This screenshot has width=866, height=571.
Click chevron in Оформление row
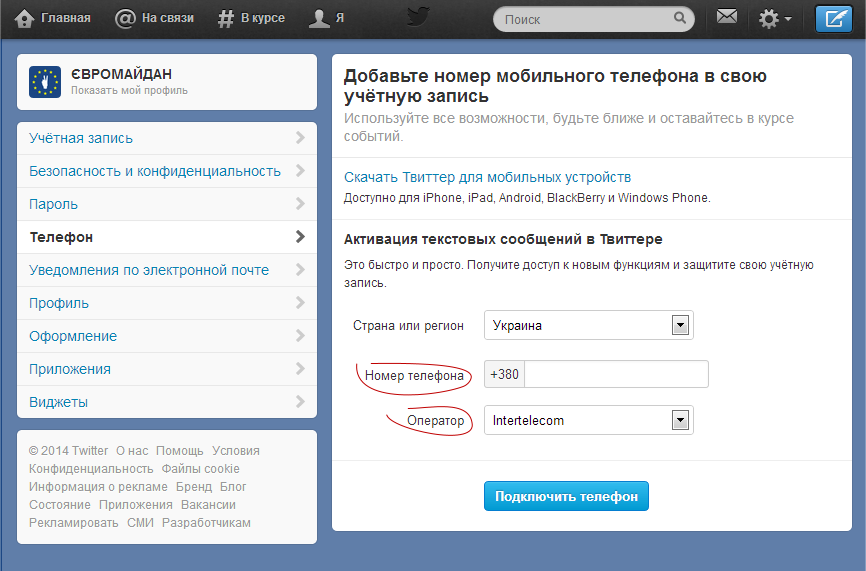point(300,336)
